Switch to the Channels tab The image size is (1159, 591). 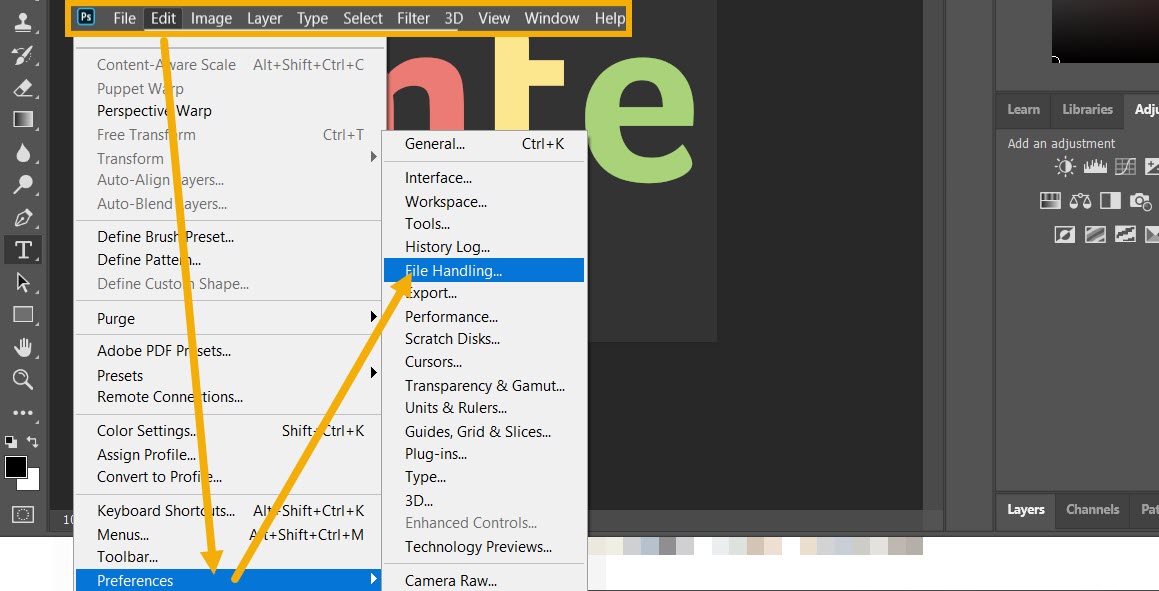pyautogui.click(x=1092, y=510)
